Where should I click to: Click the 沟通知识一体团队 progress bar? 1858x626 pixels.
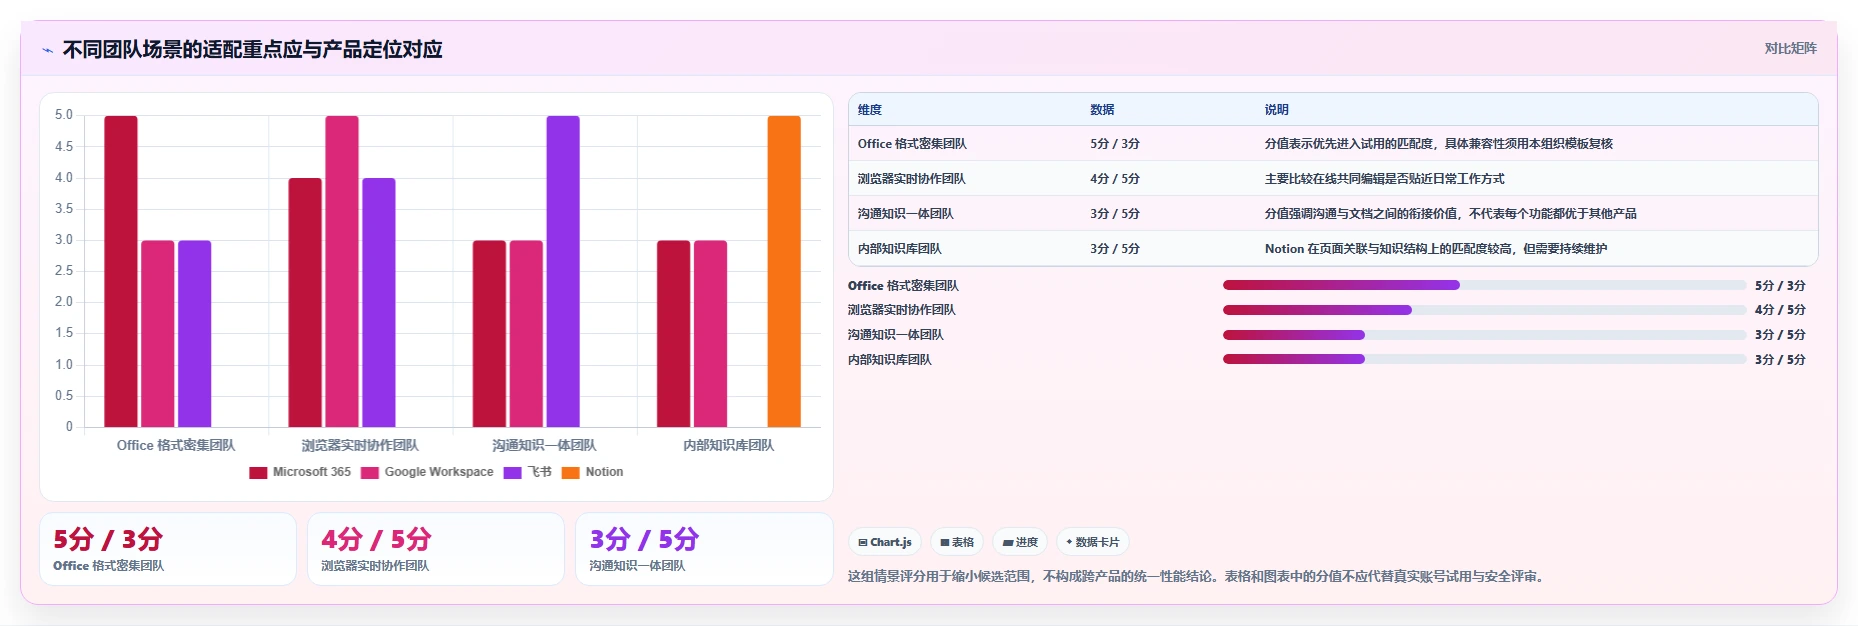[1484, 335]
